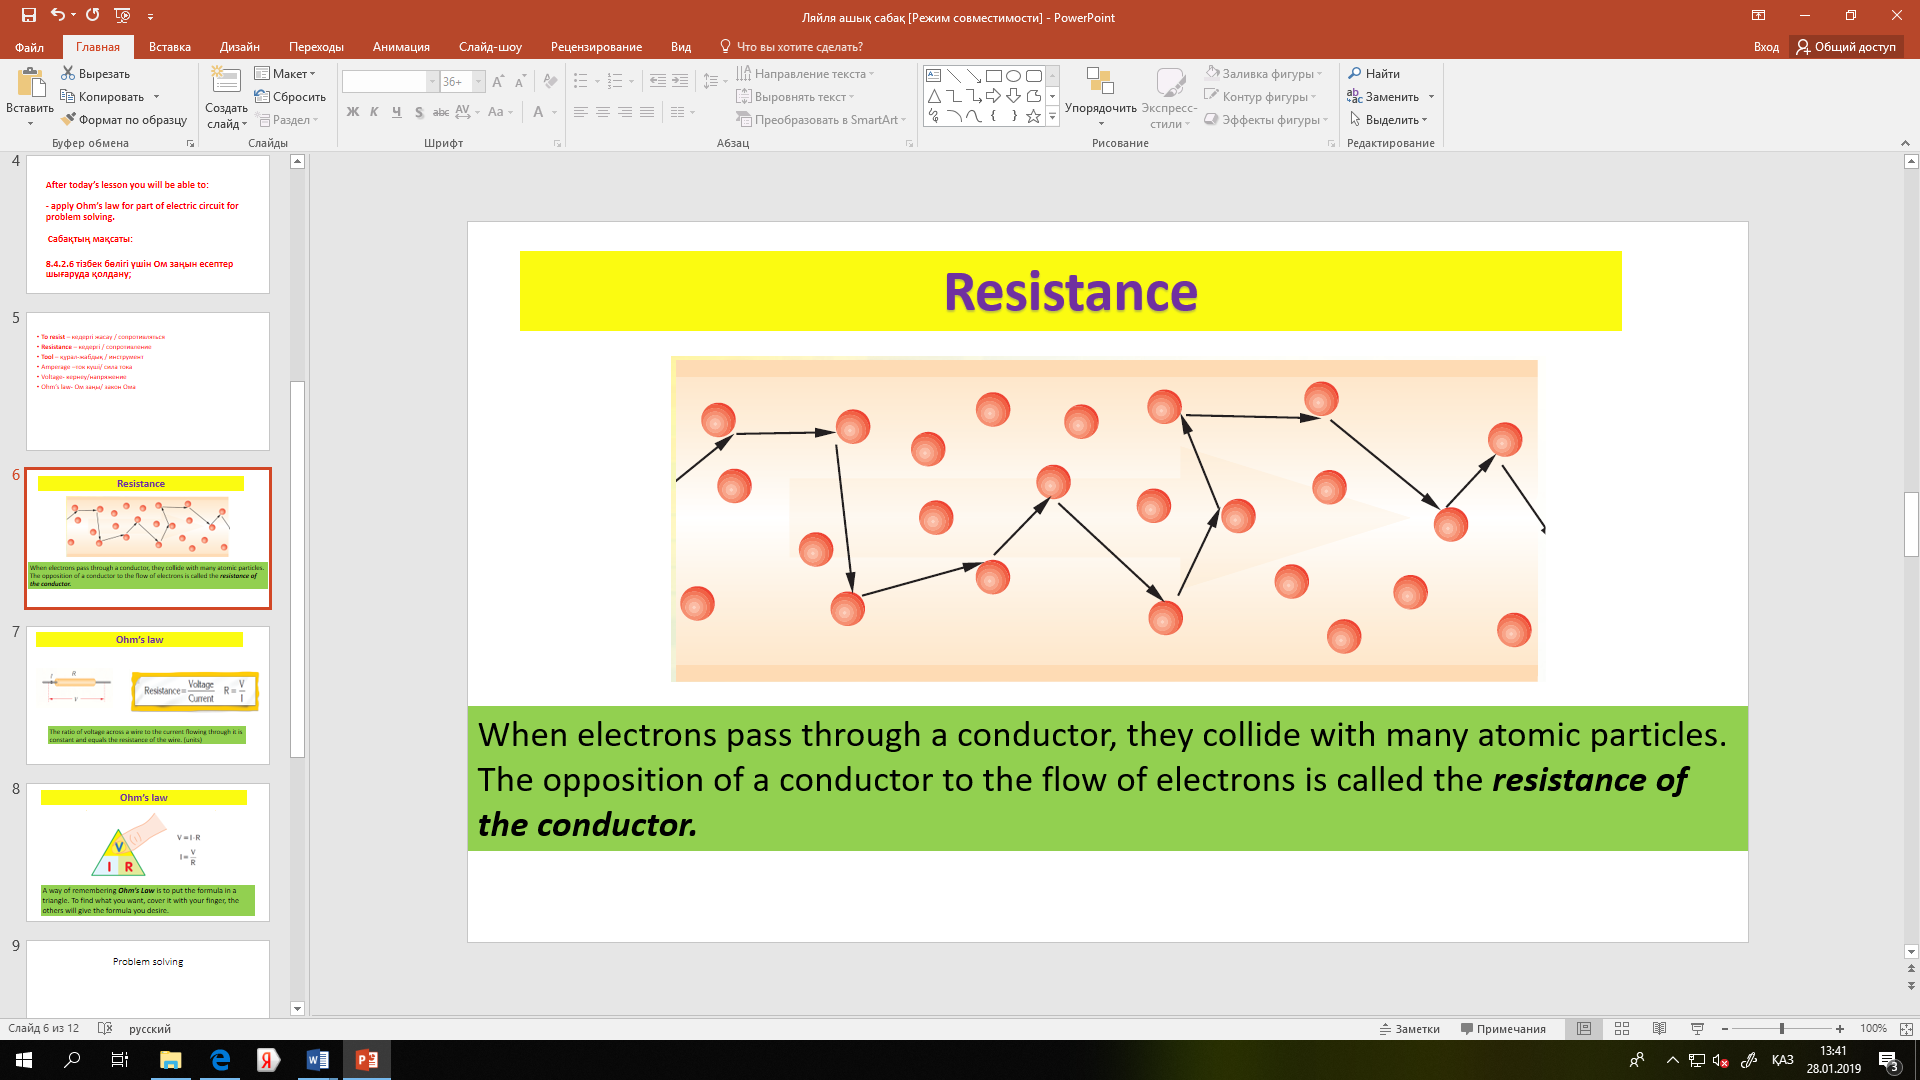Toggle italic text formatting
This screenshot has height=1080, width=1920.
click(374, 112)
